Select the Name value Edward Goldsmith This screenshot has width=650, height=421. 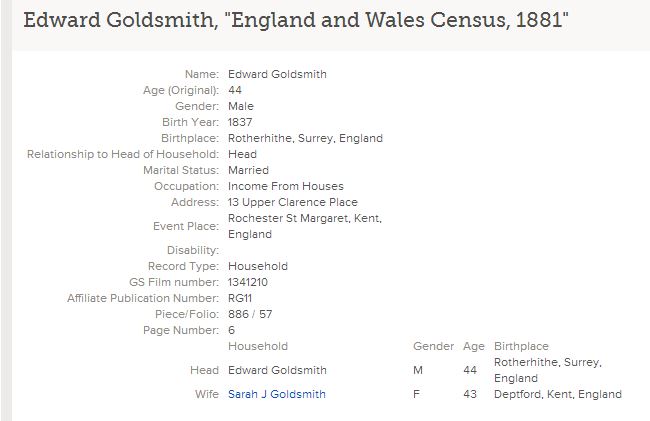(277, 74)
